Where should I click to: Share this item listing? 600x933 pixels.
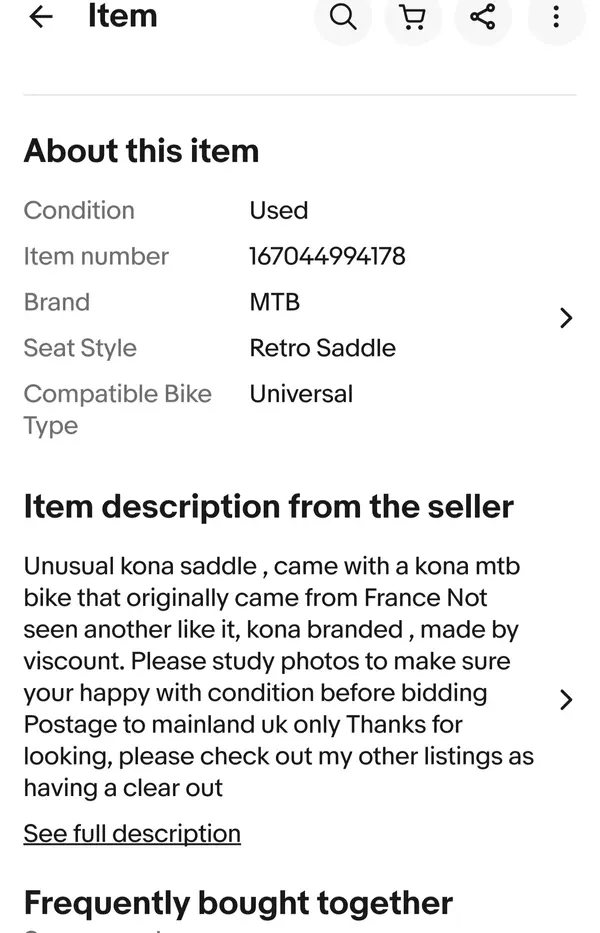pos(483,17)
